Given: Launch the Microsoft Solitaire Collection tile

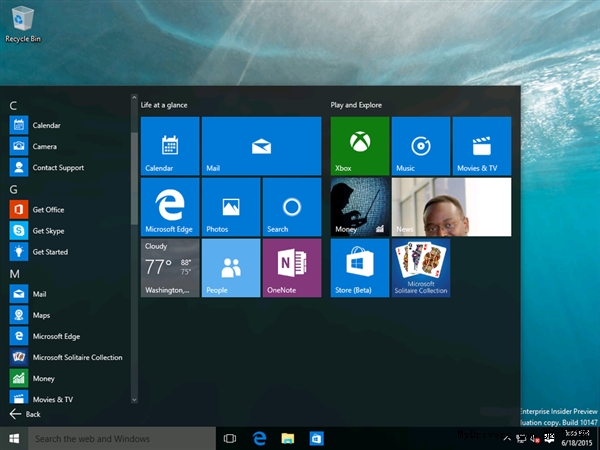Looking at the screenshot, I should click(x=421, y=268).
